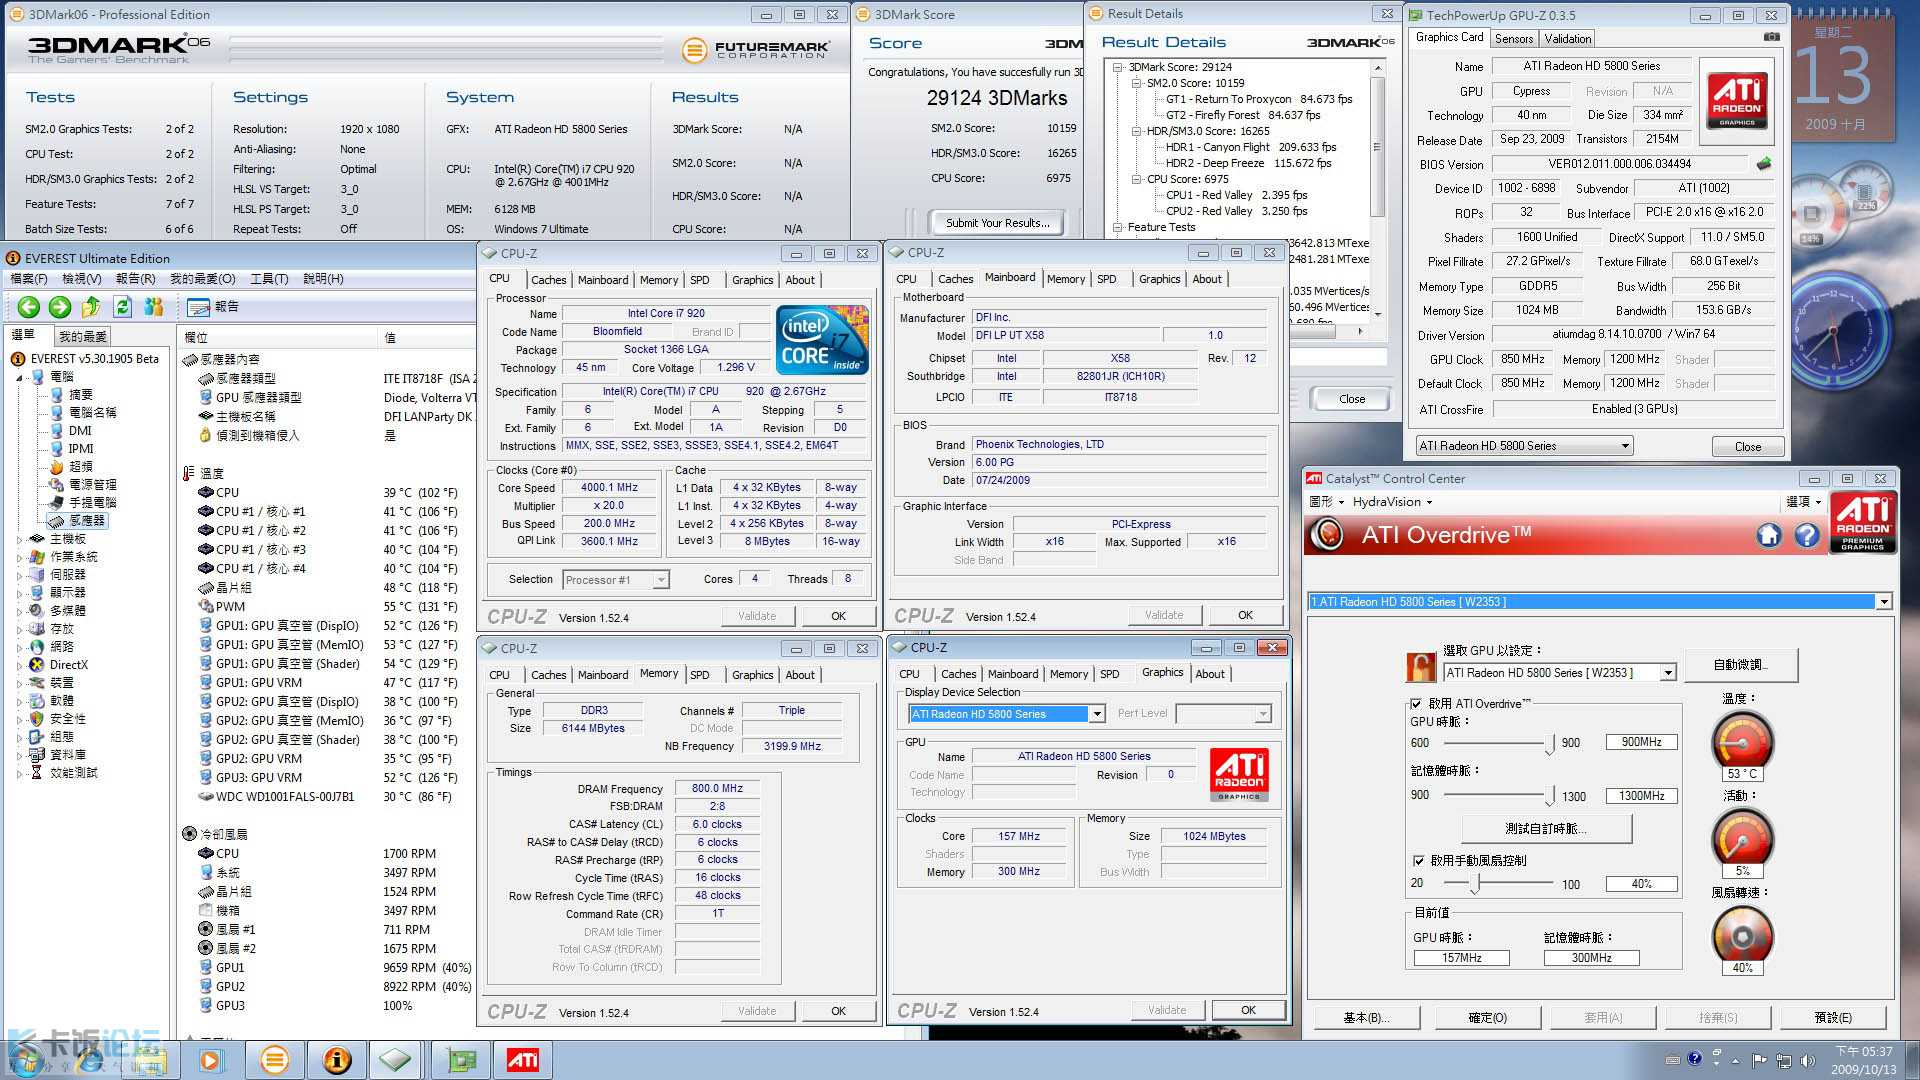Click the volume speaker icon in system tray

(1807, 1060)
